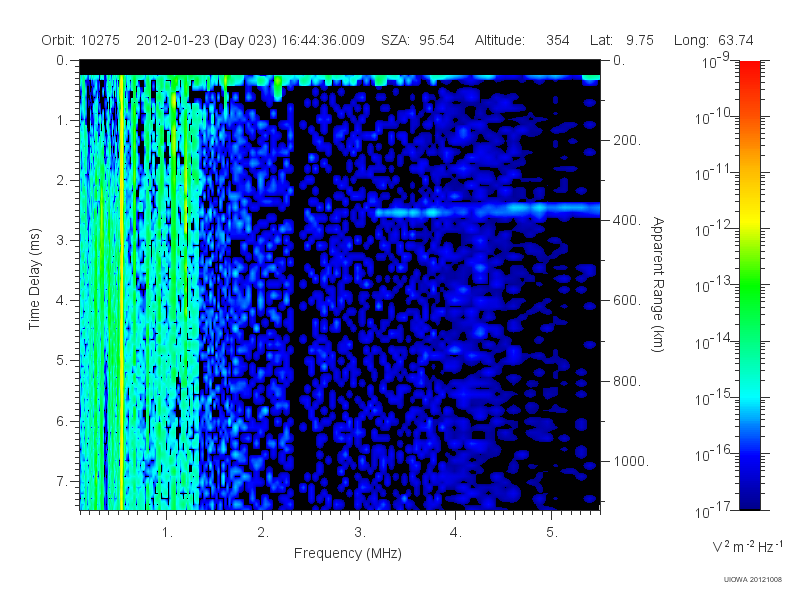The height and width of the screenshot is (600, 800).
Task: Click the V² m⁻² Hz⁻¹ units label
Action: point(747,546)
